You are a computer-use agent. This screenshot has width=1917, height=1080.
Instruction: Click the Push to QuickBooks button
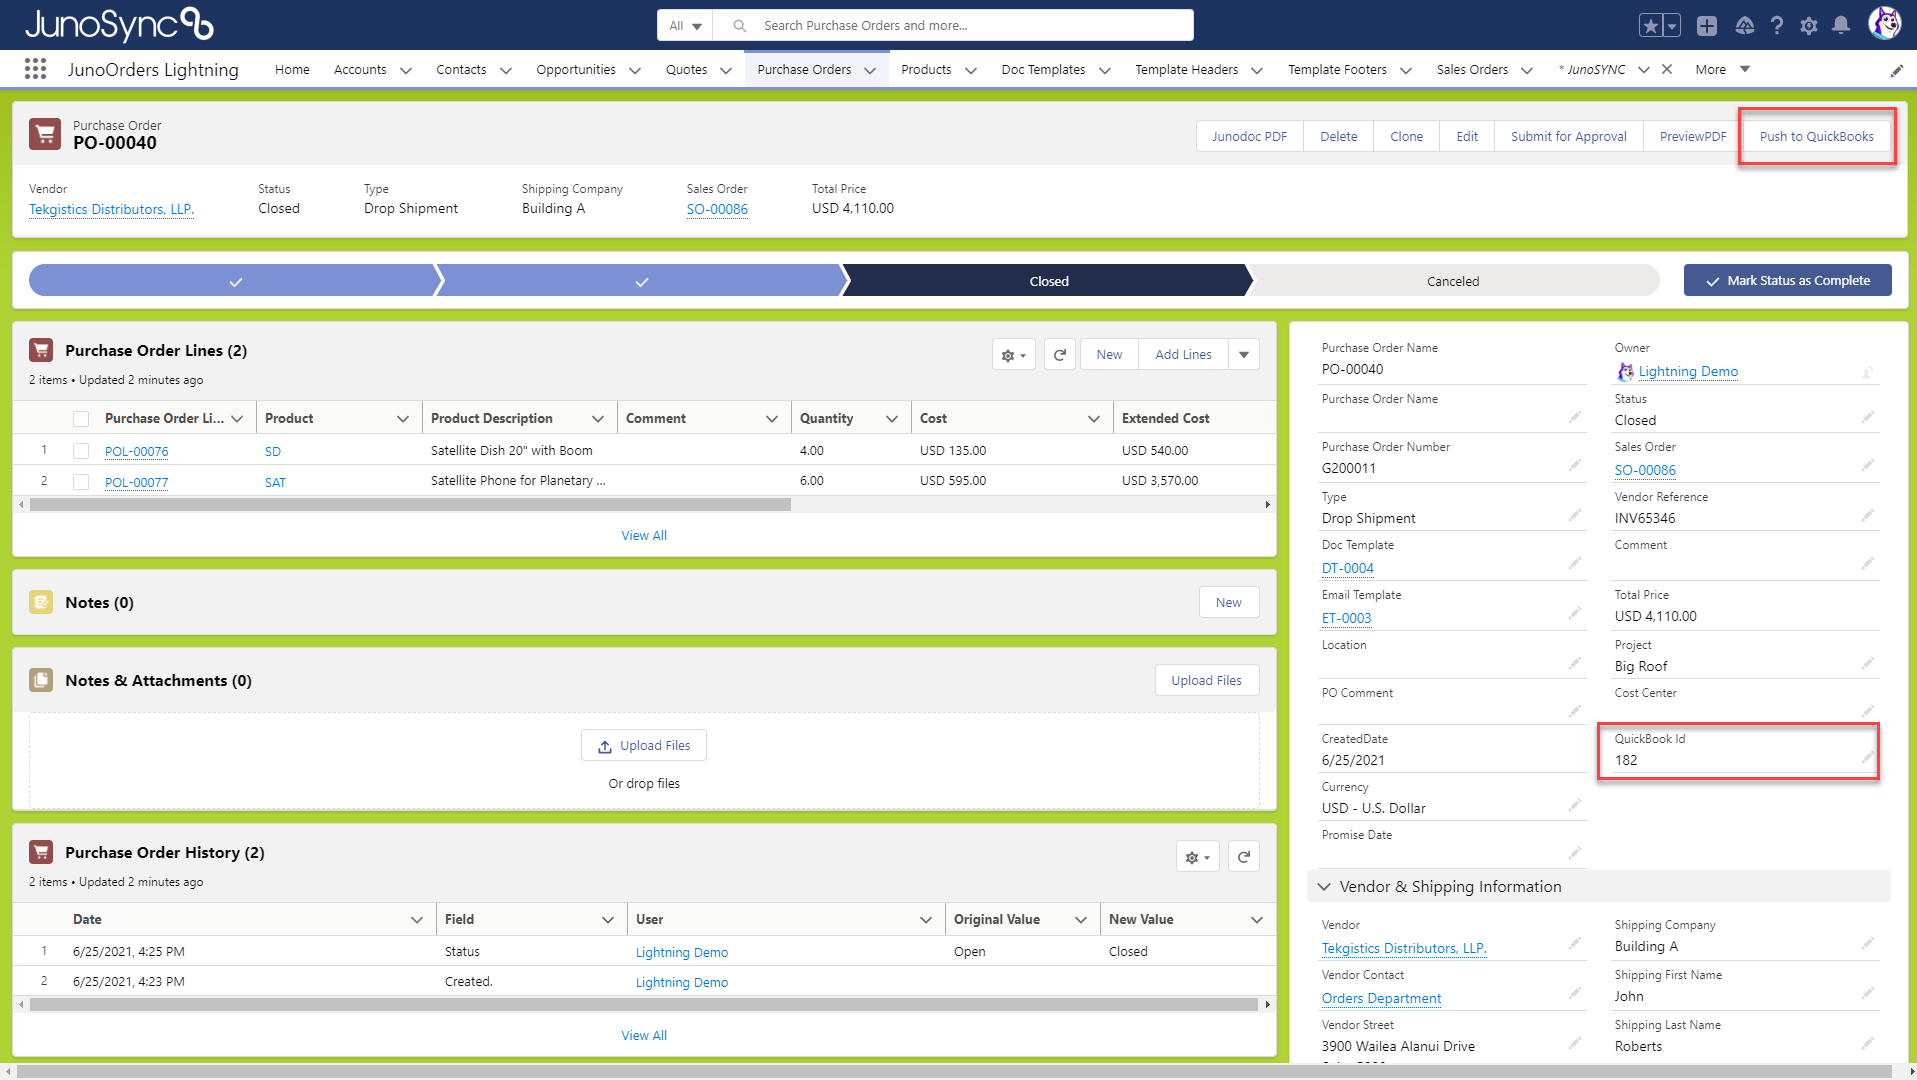1816,136
